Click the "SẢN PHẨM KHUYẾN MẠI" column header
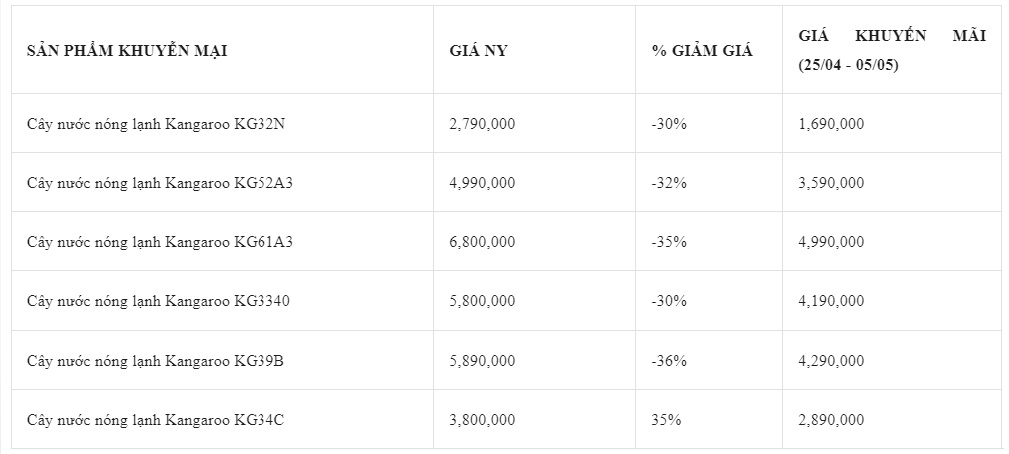The image size is (1009, 454). (127, 50)
